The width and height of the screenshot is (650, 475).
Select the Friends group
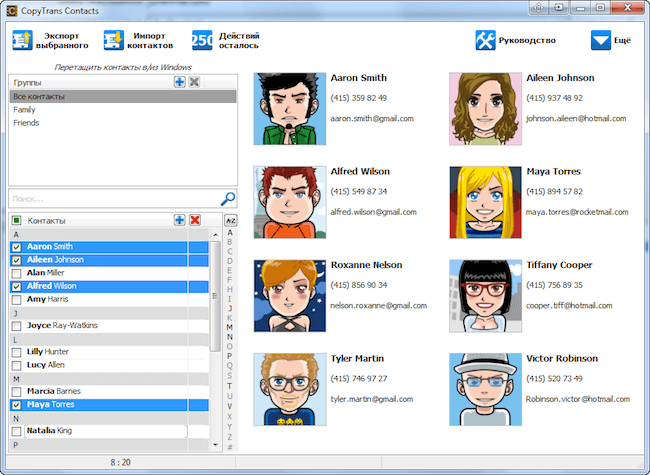[x=123, y=123]
